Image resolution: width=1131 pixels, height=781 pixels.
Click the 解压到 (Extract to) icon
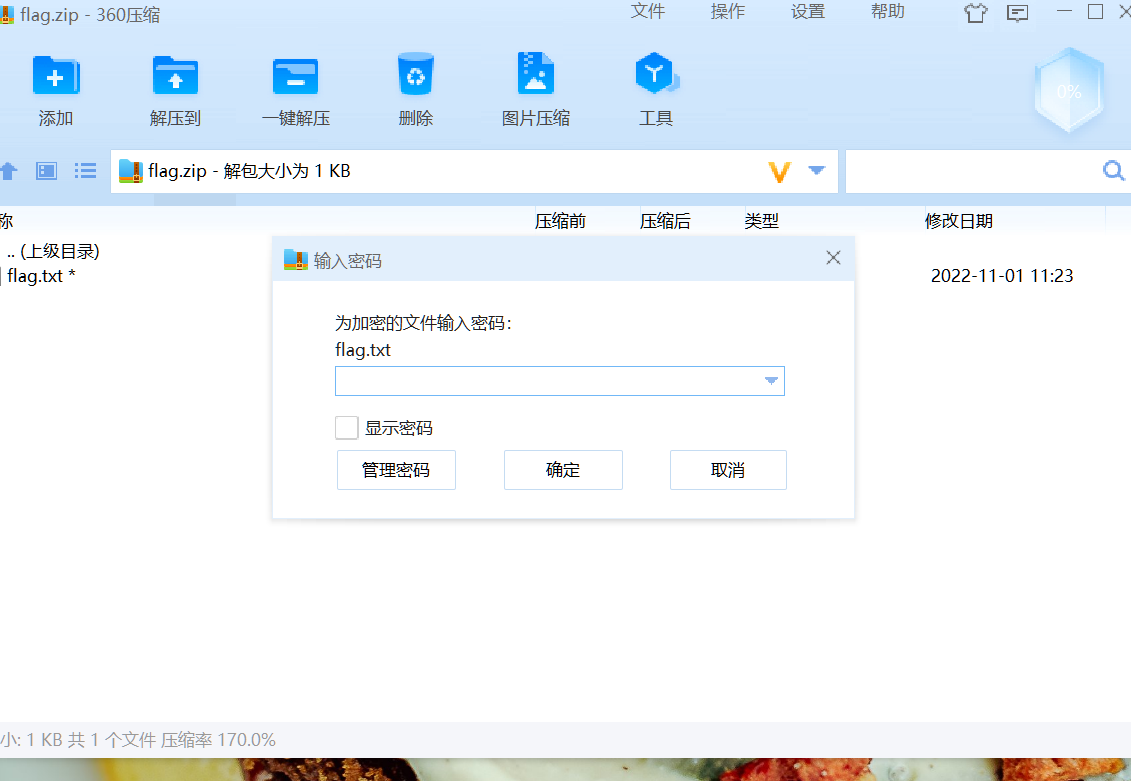pyautogui.click(x=175, y=77)
